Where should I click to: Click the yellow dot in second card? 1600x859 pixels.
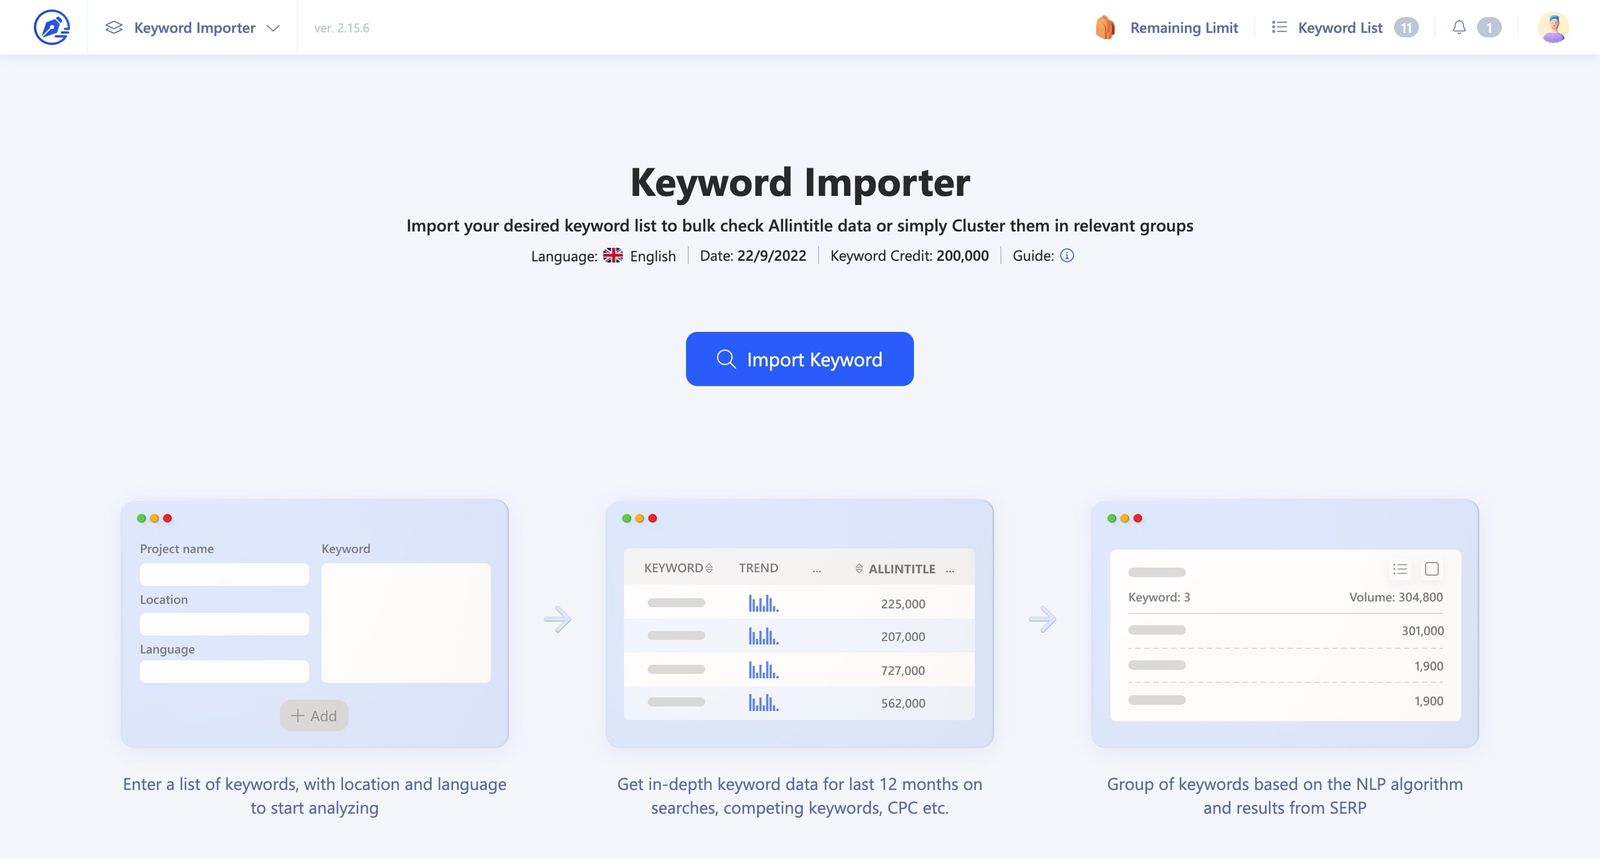[640, 518]
